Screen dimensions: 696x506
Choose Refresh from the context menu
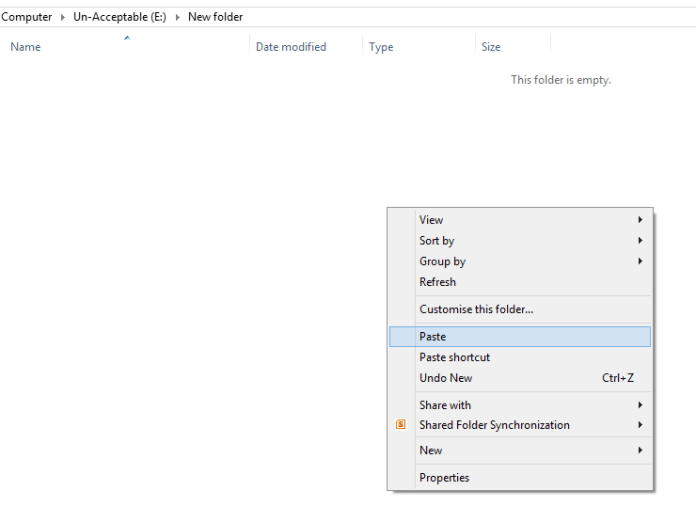coord(438,282)
